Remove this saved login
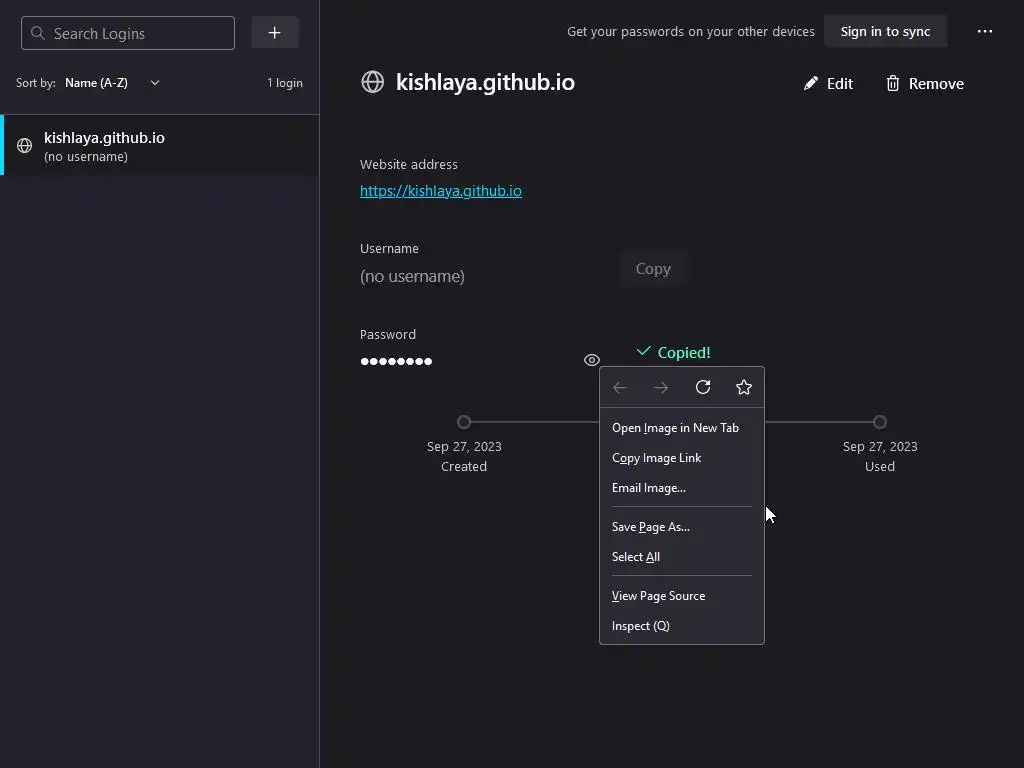The image size is (1024, 768). (925, 84)
